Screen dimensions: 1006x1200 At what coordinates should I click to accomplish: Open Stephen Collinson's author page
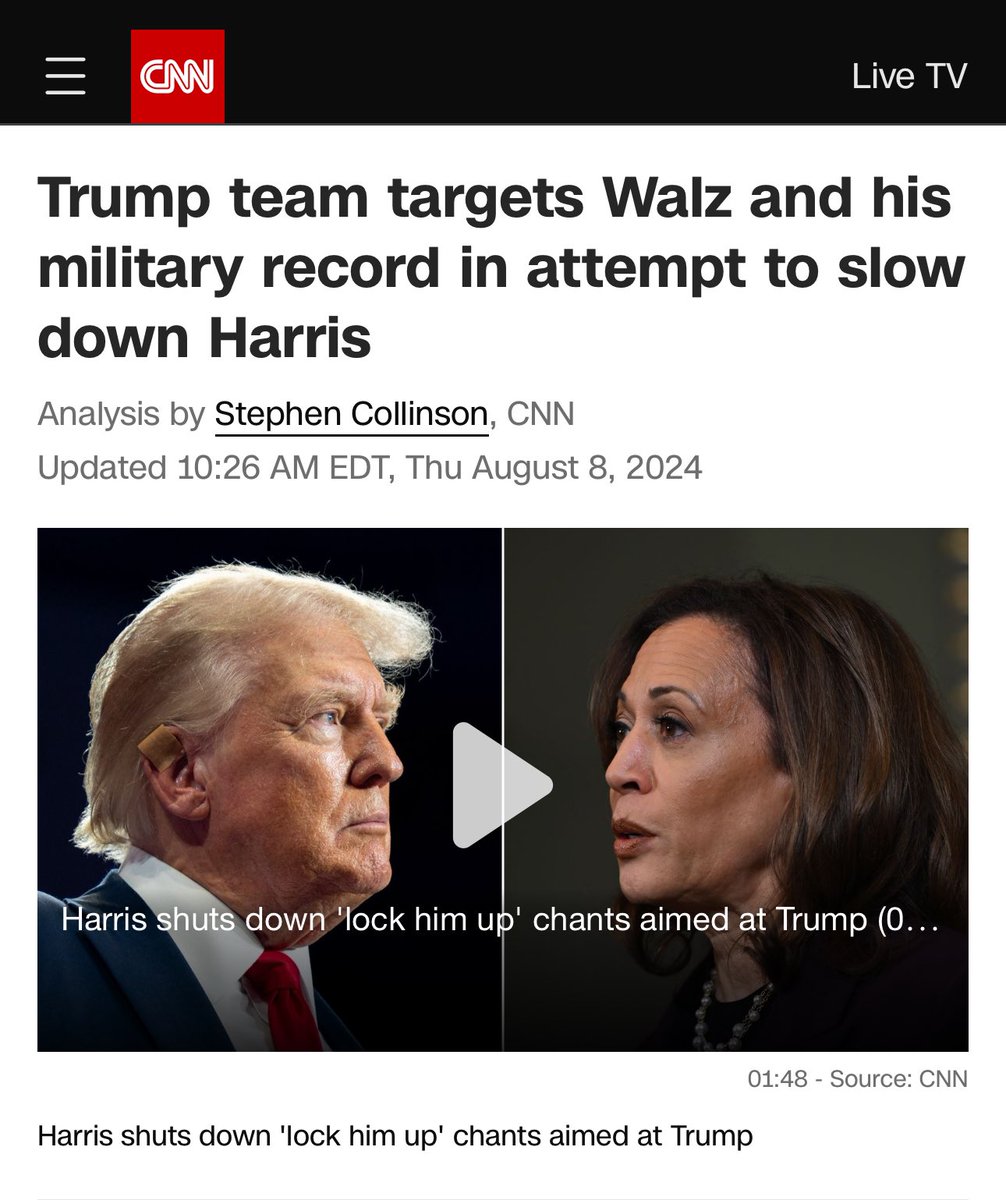[351, 414]
